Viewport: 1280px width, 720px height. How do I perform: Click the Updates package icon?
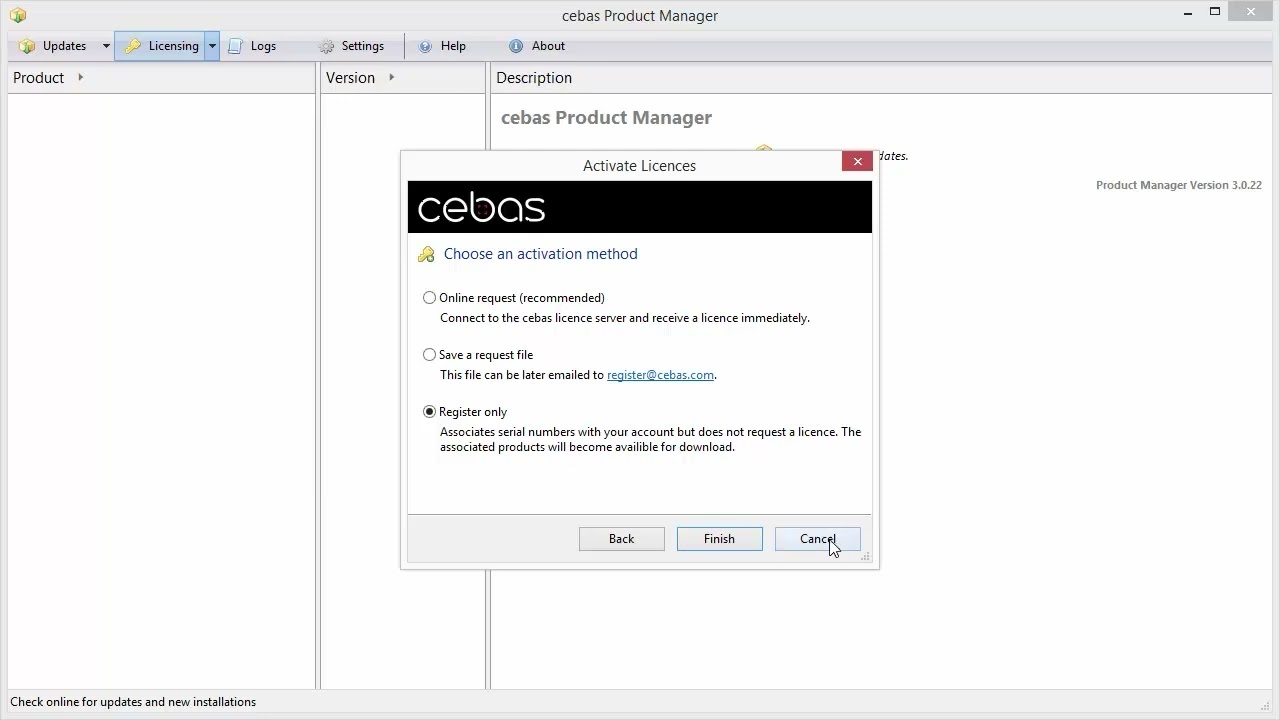[x=27, y=46]
